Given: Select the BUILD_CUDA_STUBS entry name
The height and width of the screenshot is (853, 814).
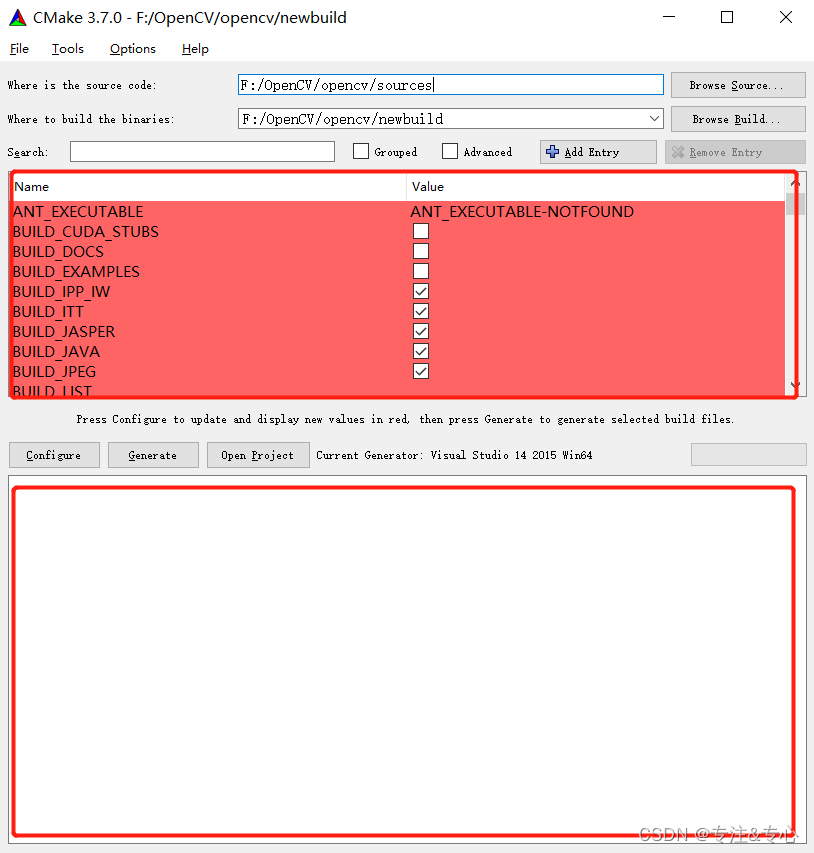Looking at the screenshot, I should point(85,232).
